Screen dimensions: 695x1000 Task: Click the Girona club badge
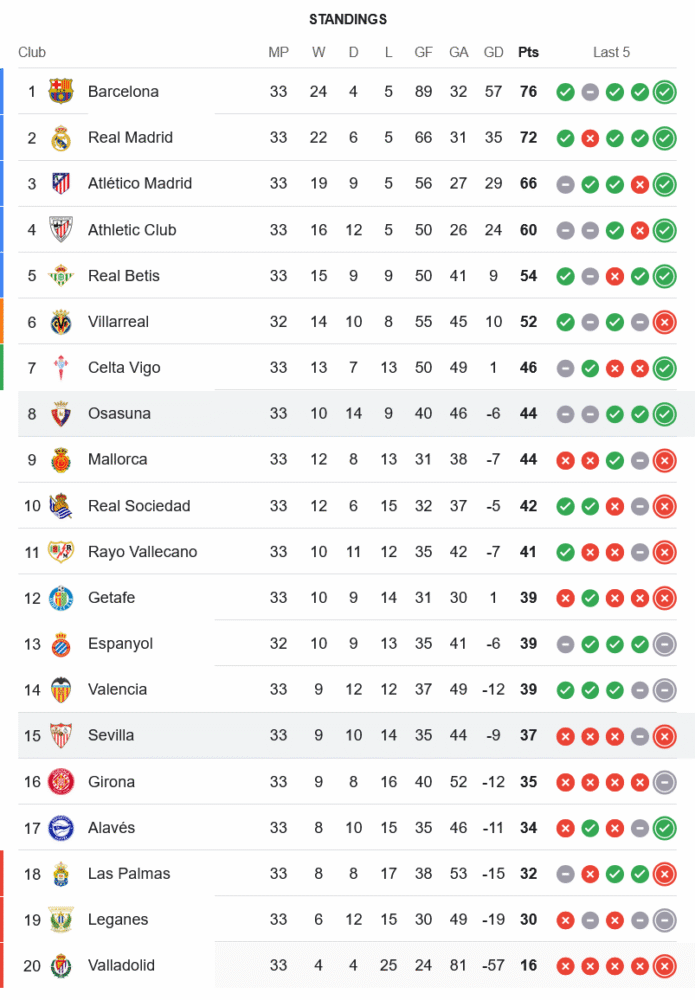click(x=61, y=782)
